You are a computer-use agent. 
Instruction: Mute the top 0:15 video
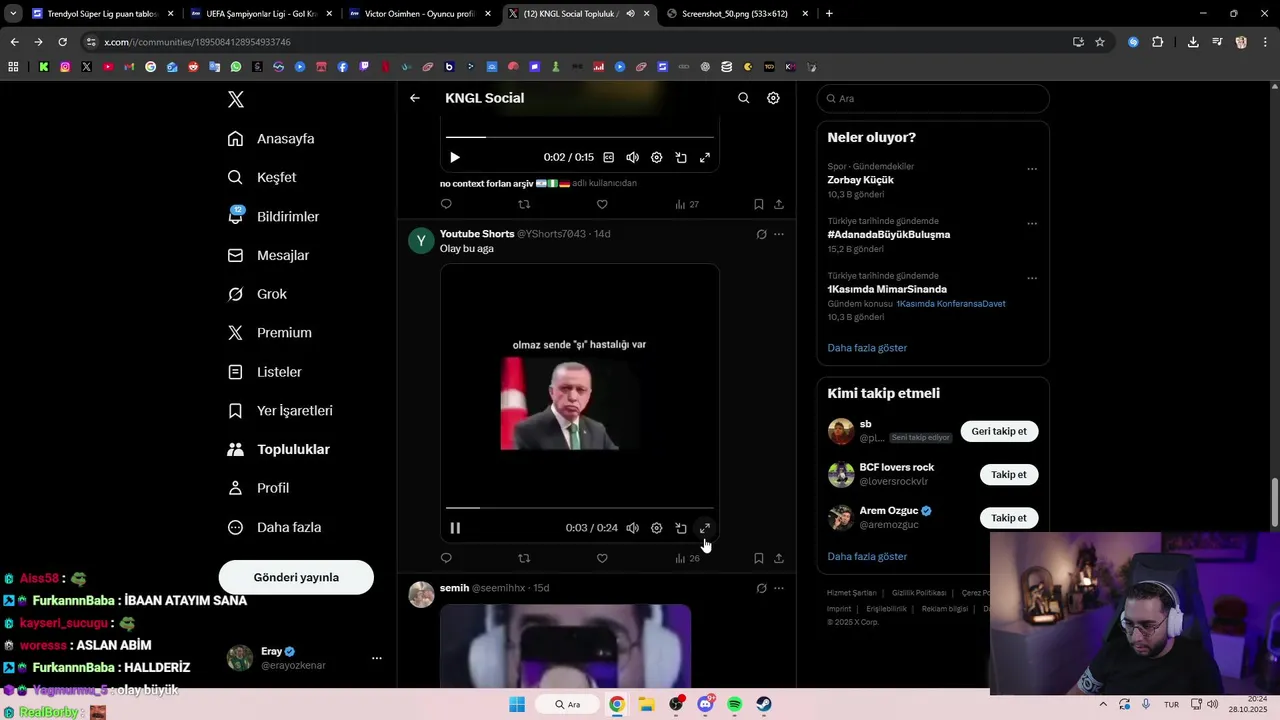(x=632, y=157)
